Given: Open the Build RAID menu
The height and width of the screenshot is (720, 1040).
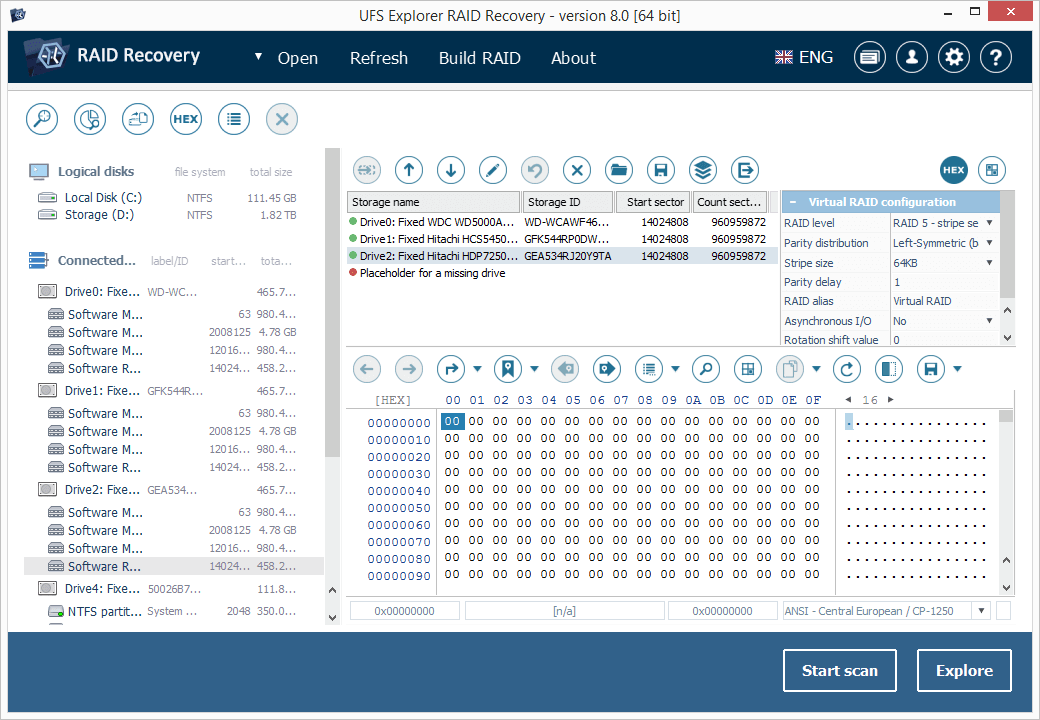Looking at the screenshot, I should click(x=480, y=57).
